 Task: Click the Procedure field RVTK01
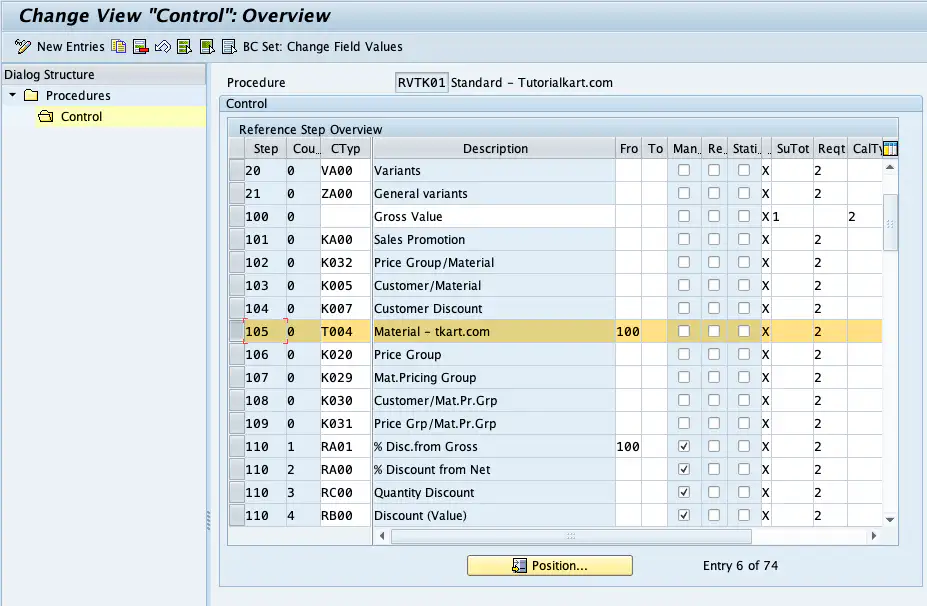click(422, 83)
